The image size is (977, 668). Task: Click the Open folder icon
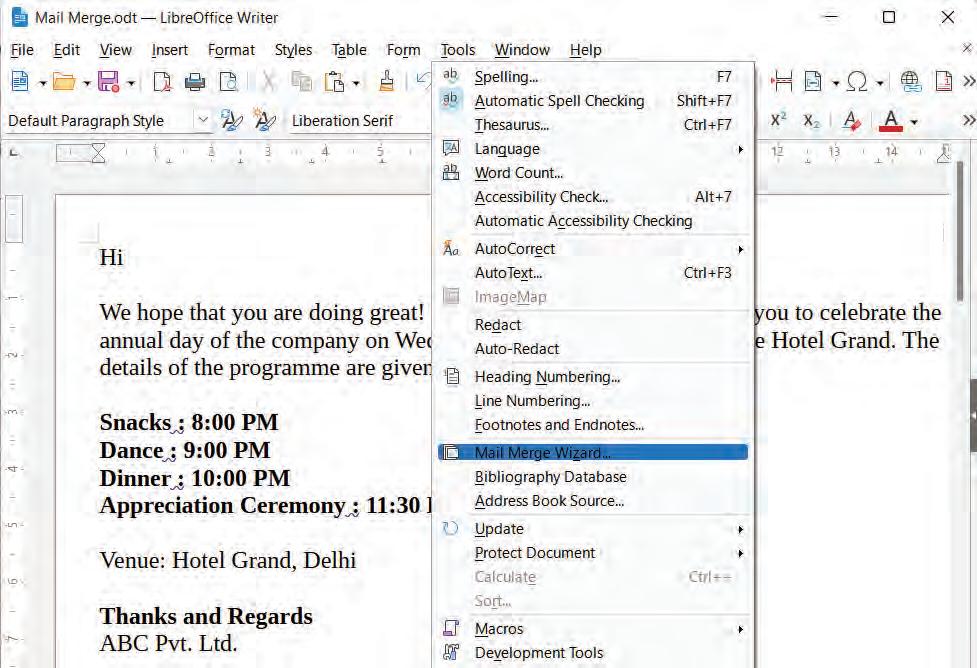point(64,82)
